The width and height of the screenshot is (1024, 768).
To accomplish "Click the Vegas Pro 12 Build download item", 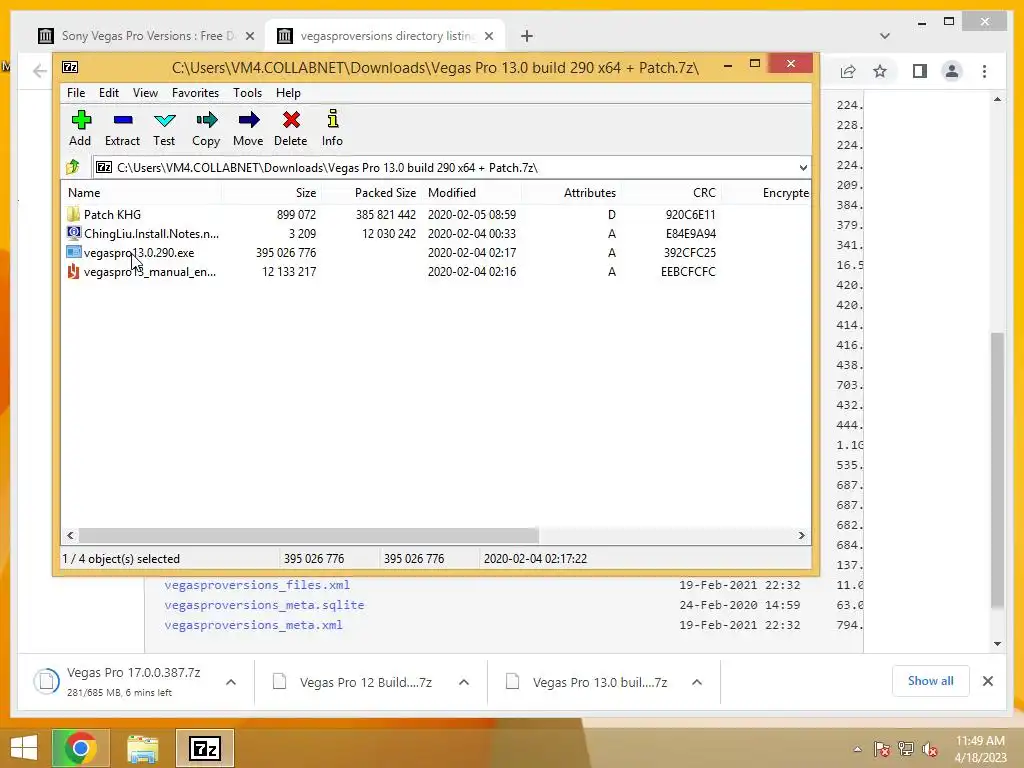I will (x=366, y=682).
